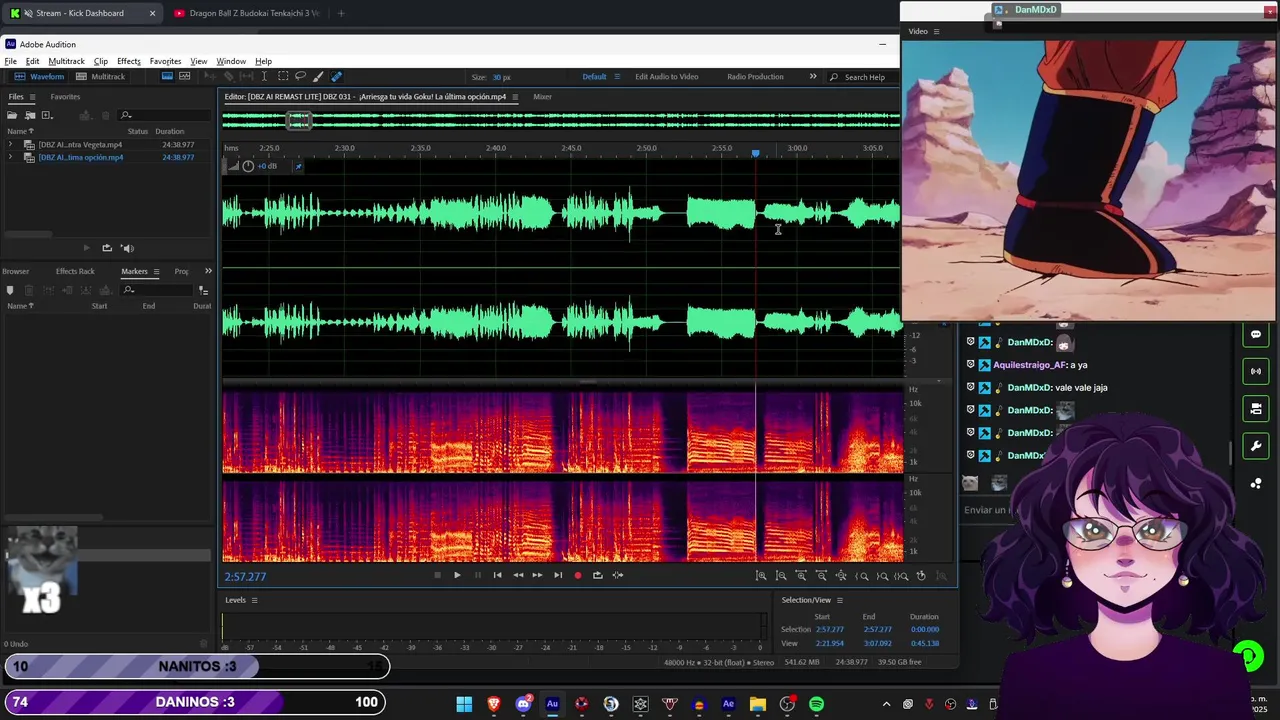Zoom in amplitude icon
The image size is (1280, 720).
(761, 576)
